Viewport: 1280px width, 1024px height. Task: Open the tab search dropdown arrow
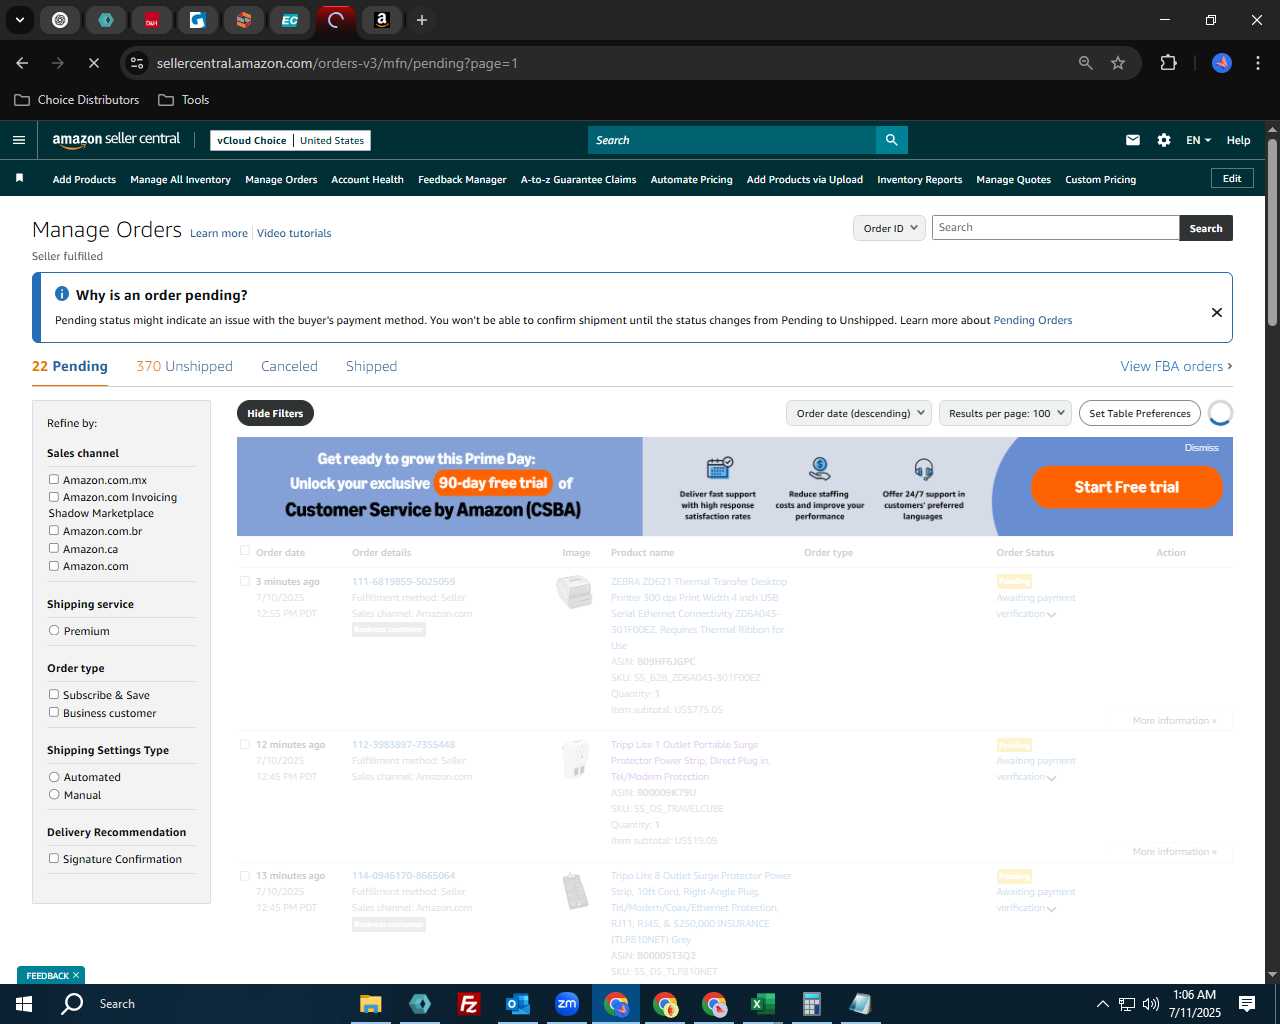point(19,20)
